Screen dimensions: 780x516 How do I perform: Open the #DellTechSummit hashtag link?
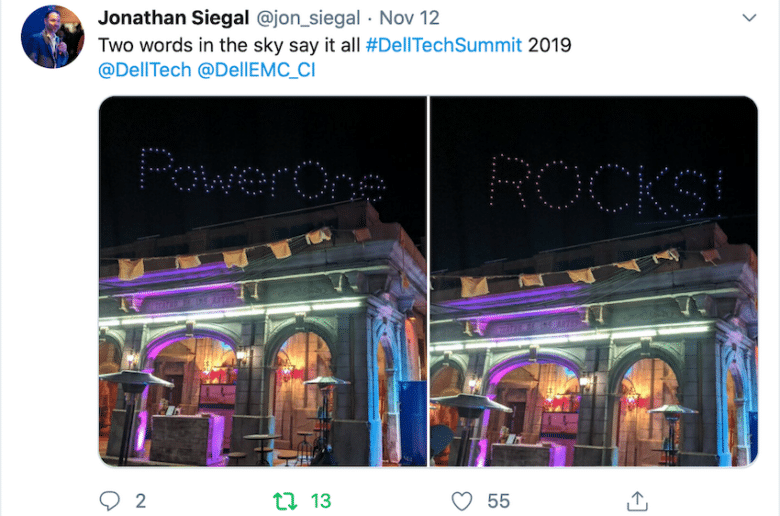coord(444,45)
